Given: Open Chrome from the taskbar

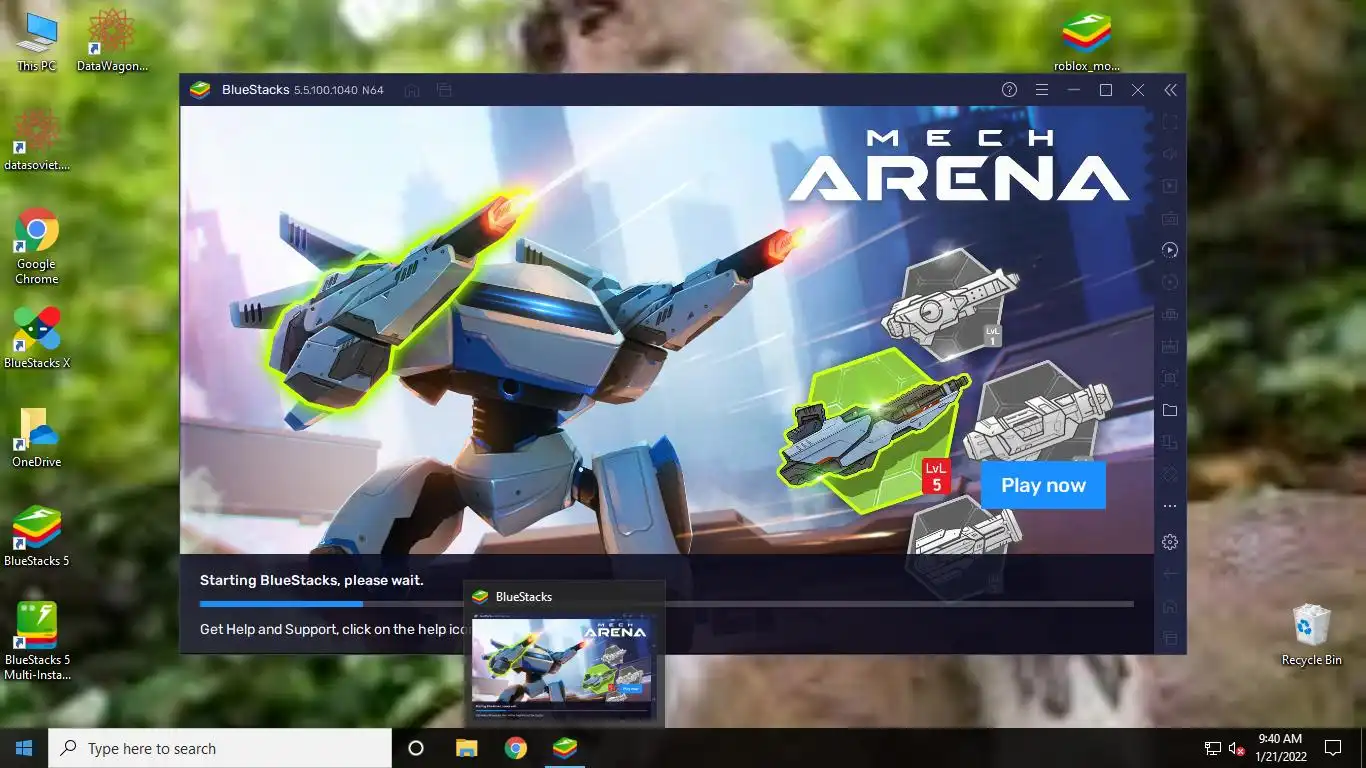Looking at the screenshot, I should (x=515, y=748).
